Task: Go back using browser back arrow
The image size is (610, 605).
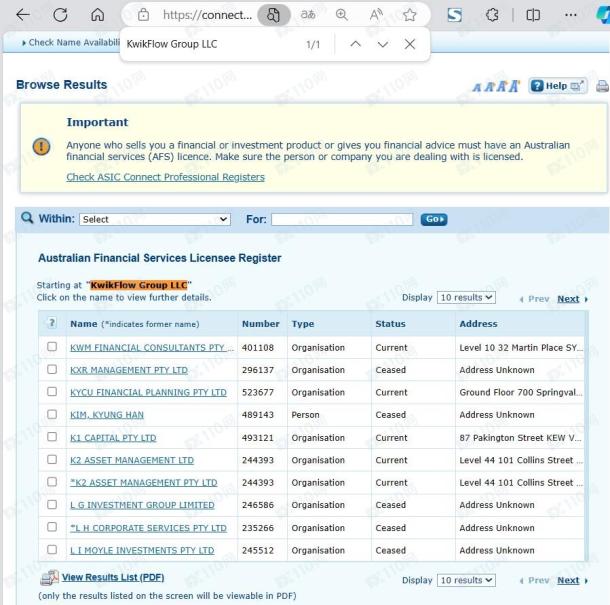Action: pyautogui.click(x=23, y=15)
